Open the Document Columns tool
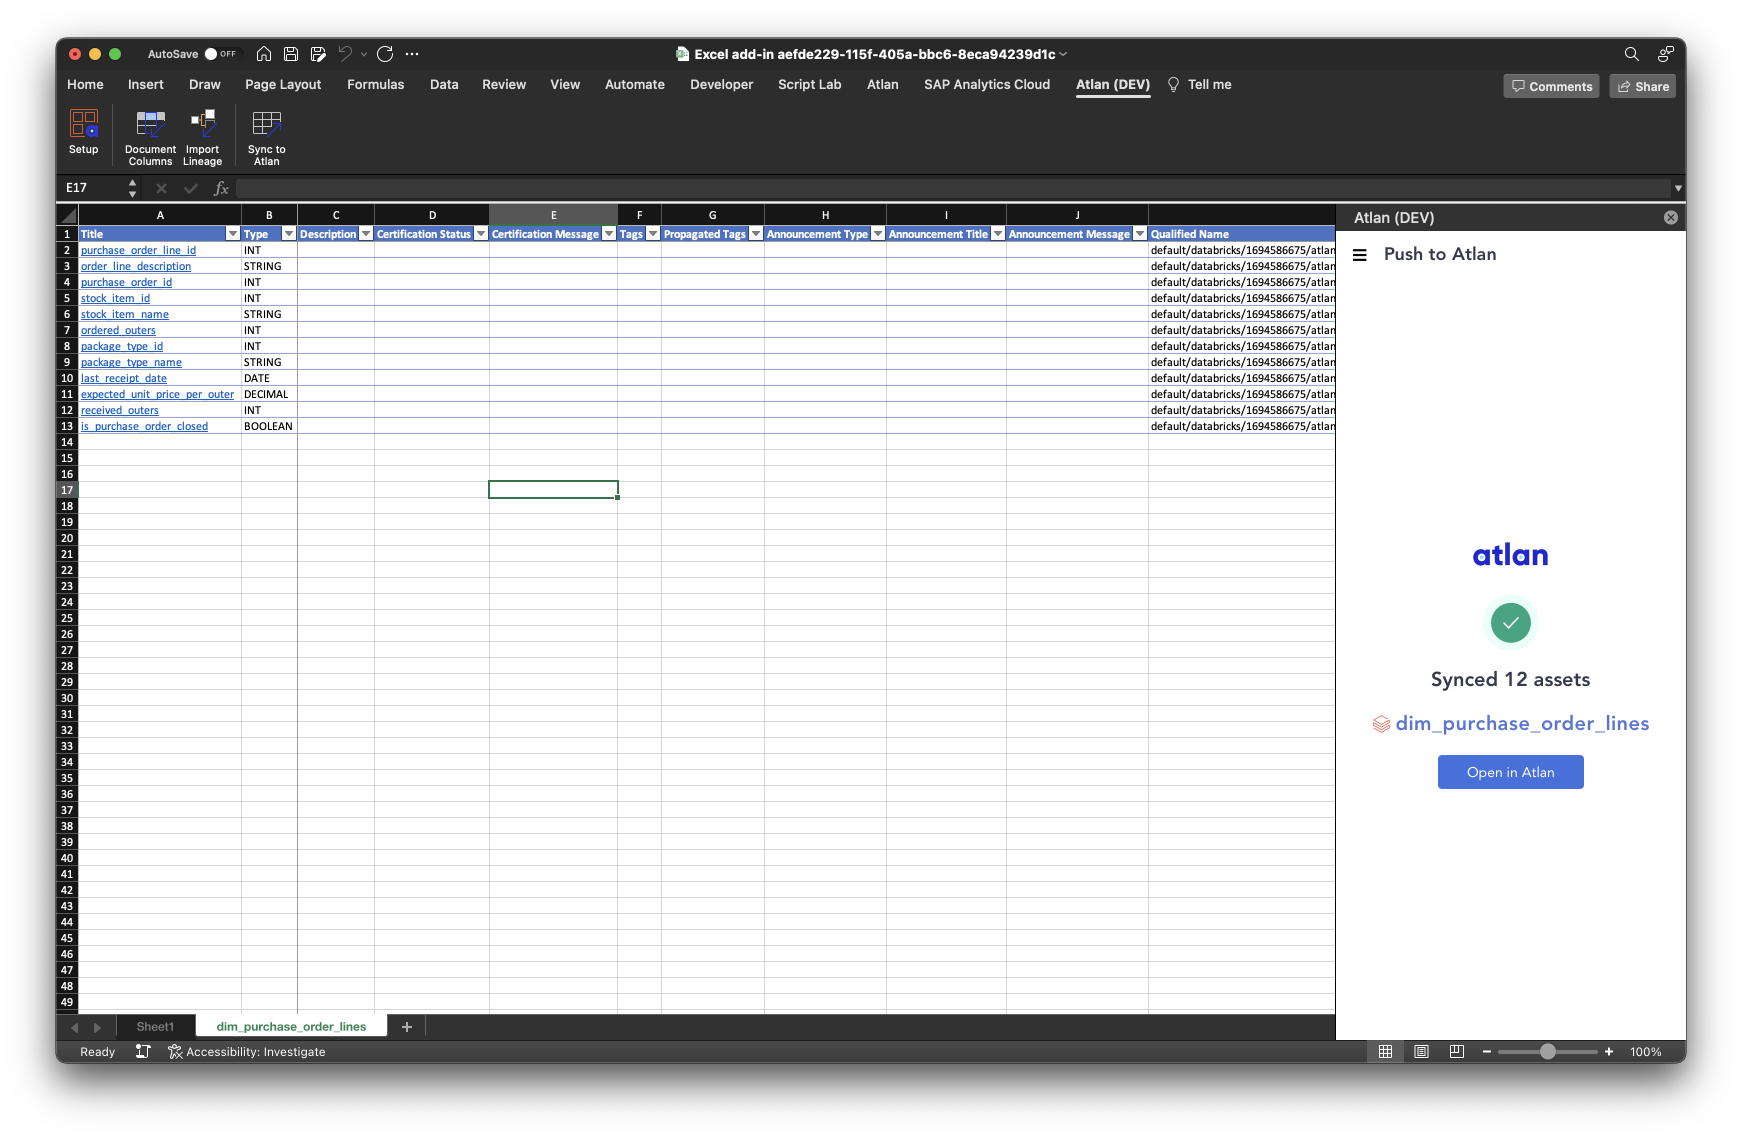This screenshot has height=1137, width=1742. pos(150,124)
